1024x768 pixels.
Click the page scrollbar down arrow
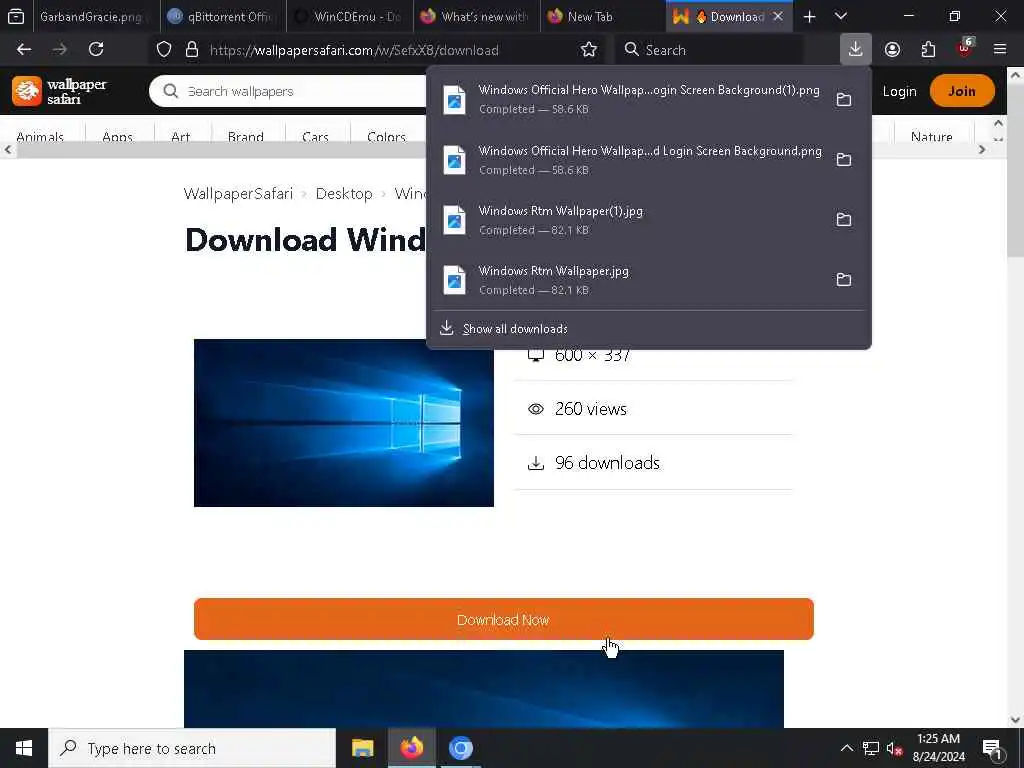coord(1015,720)
